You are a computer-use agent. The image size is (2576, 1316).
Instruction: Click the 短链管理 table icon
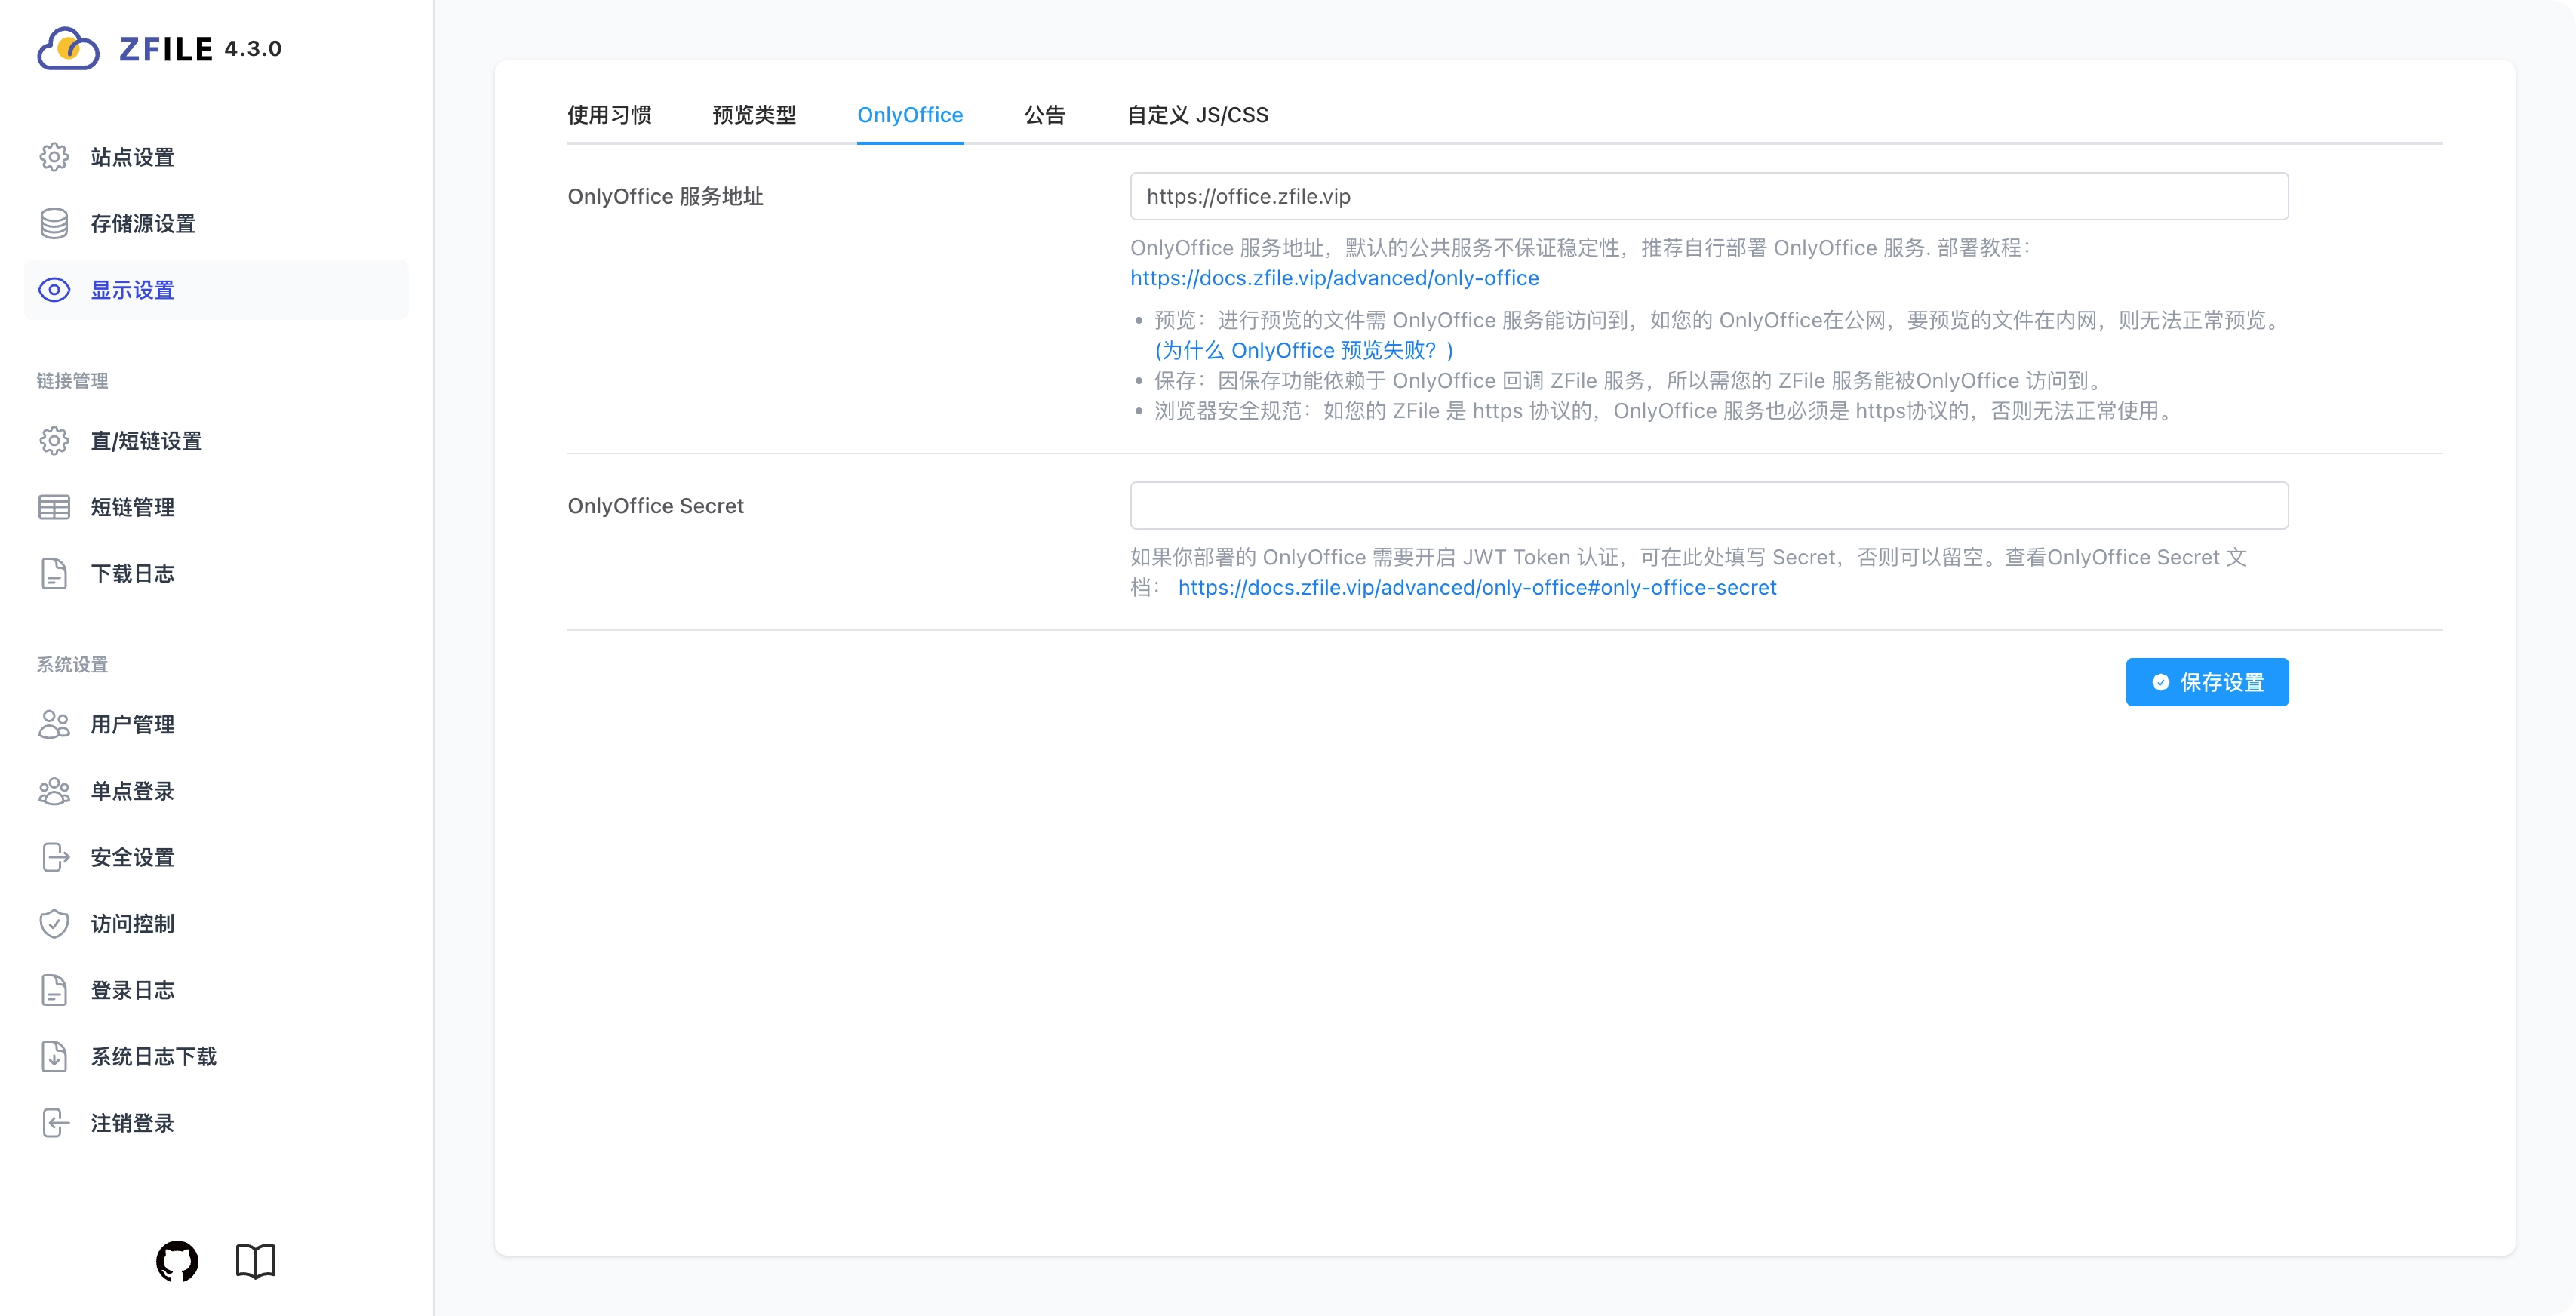pos(54,507)
